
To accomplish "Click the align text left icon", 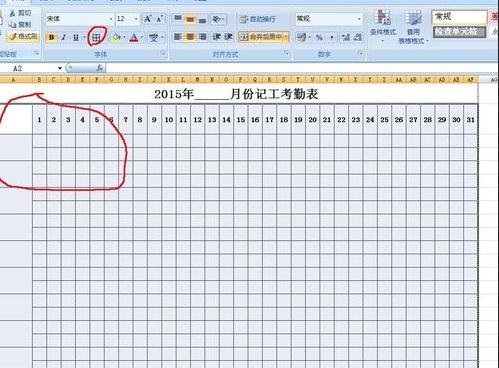I will (178, 37).
